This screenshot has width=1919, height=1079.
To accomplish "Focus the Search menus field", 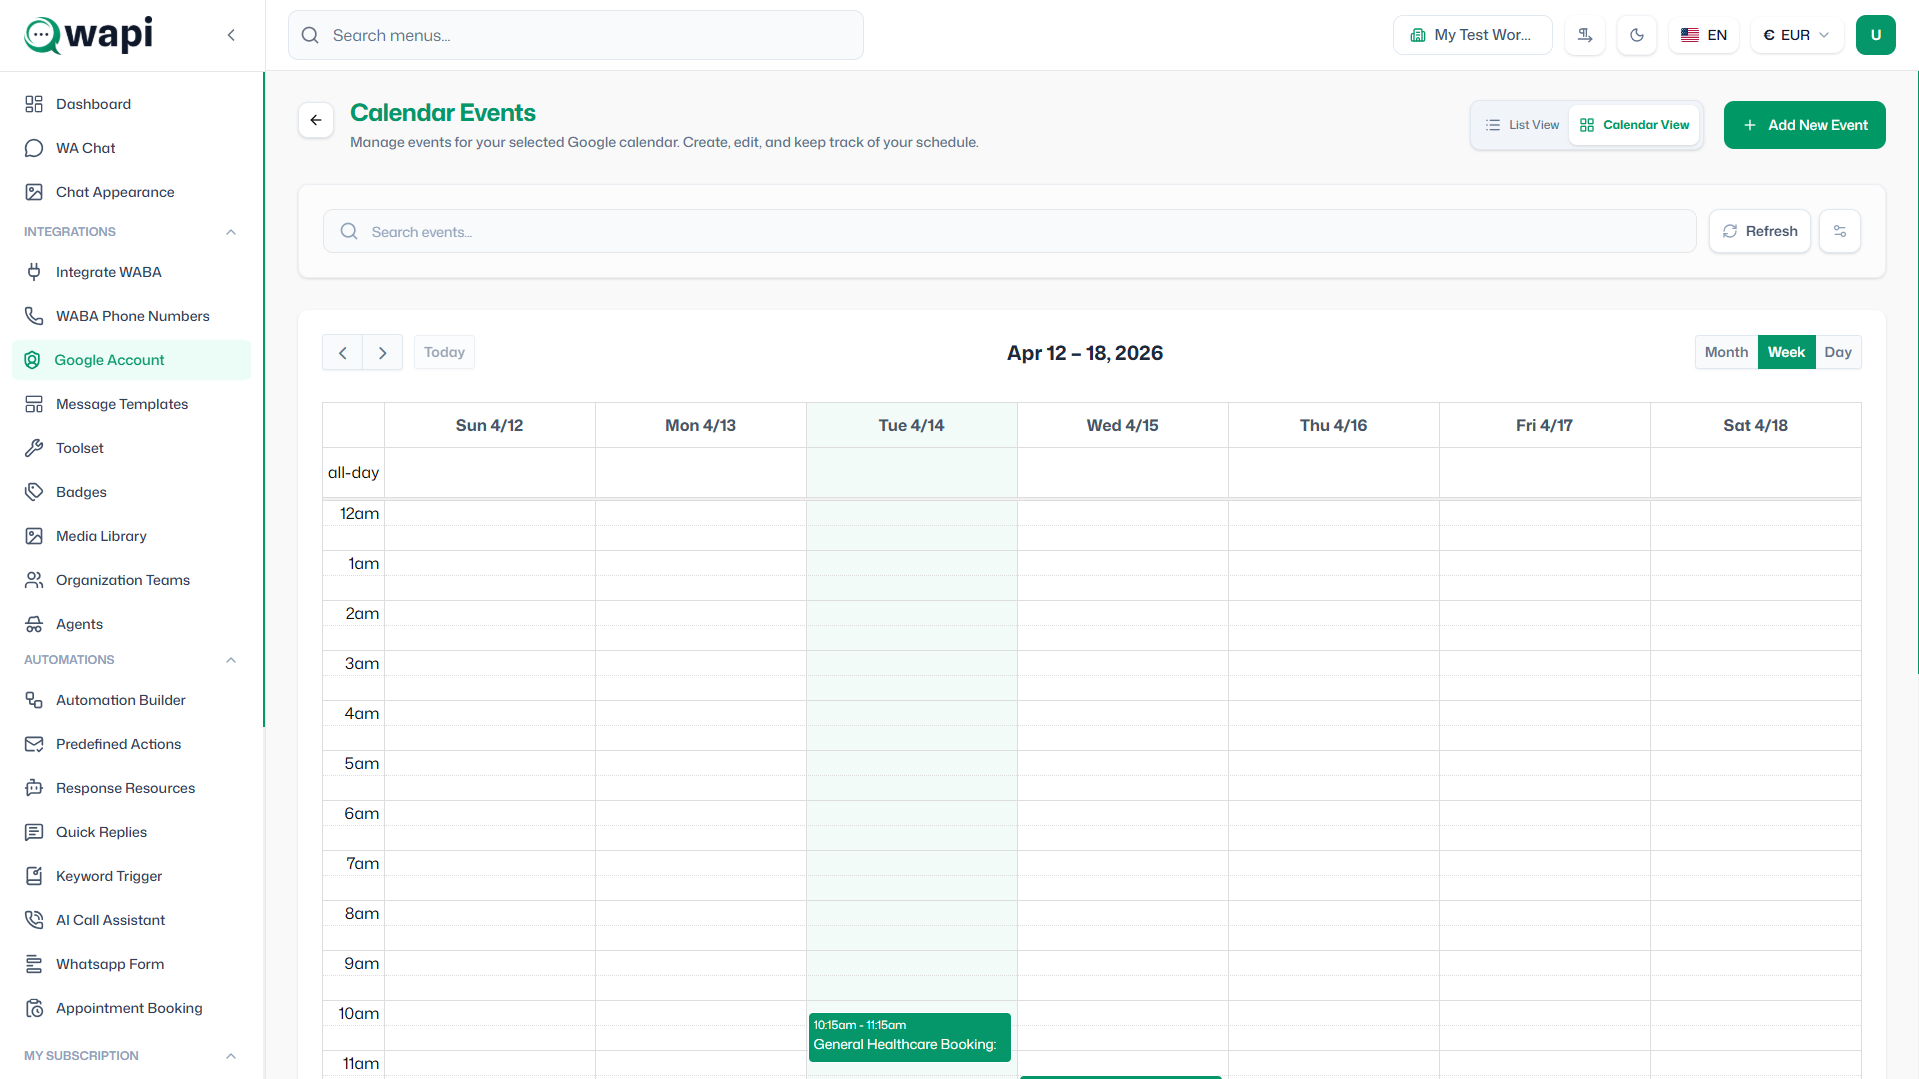I will (x=576, y=35).
